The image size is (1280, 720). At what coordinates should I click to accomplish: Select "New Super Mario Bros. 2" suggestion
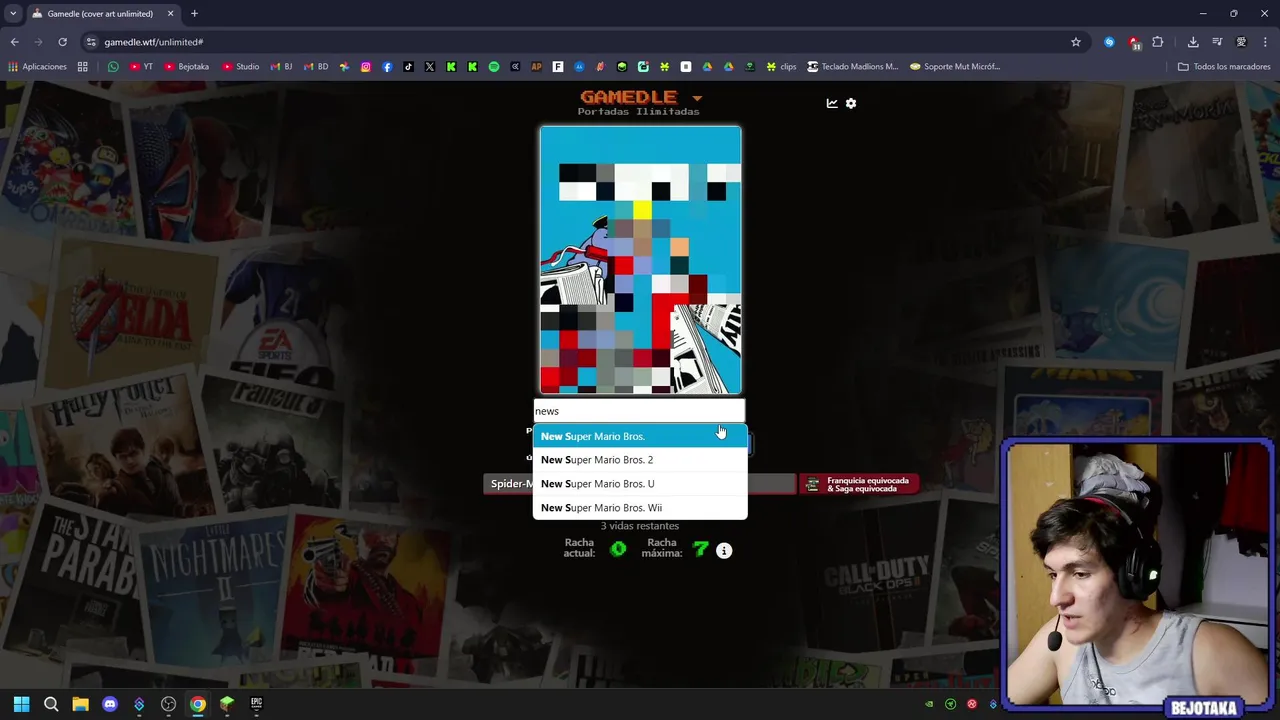click(640, 460)
